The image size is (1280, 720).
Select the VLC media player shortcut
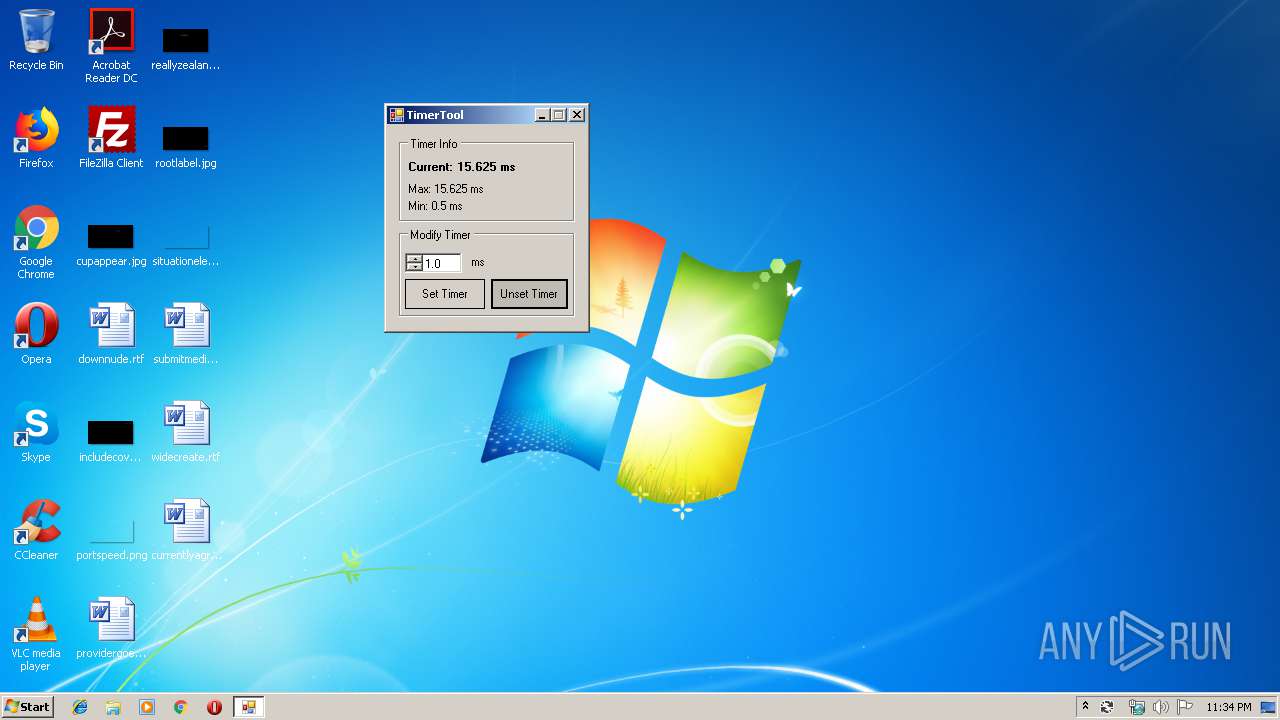tap(36, 634)
